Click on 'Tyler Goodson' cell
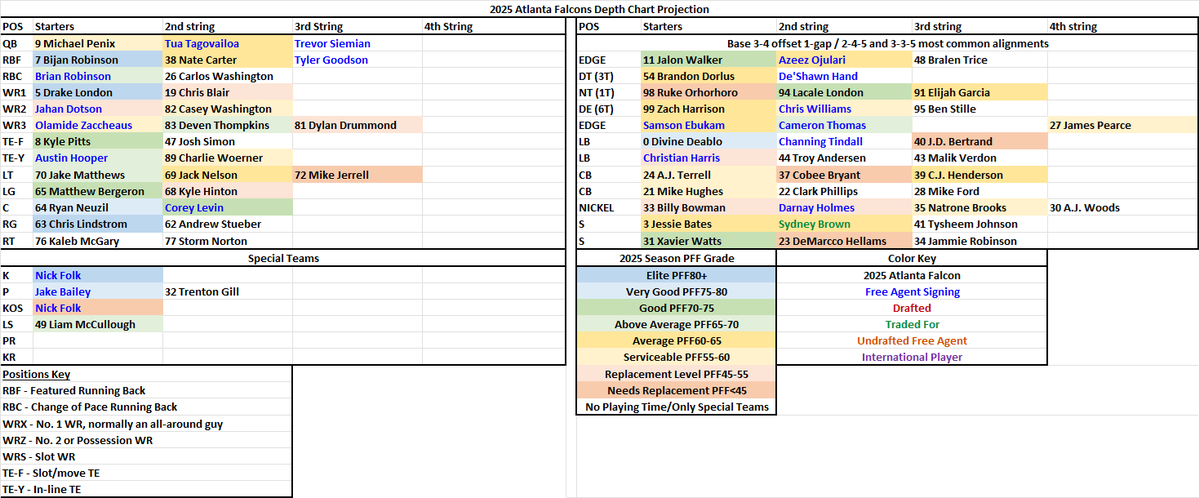Image resolution: width=1199 pixels, height=498 pixels. 357,60
